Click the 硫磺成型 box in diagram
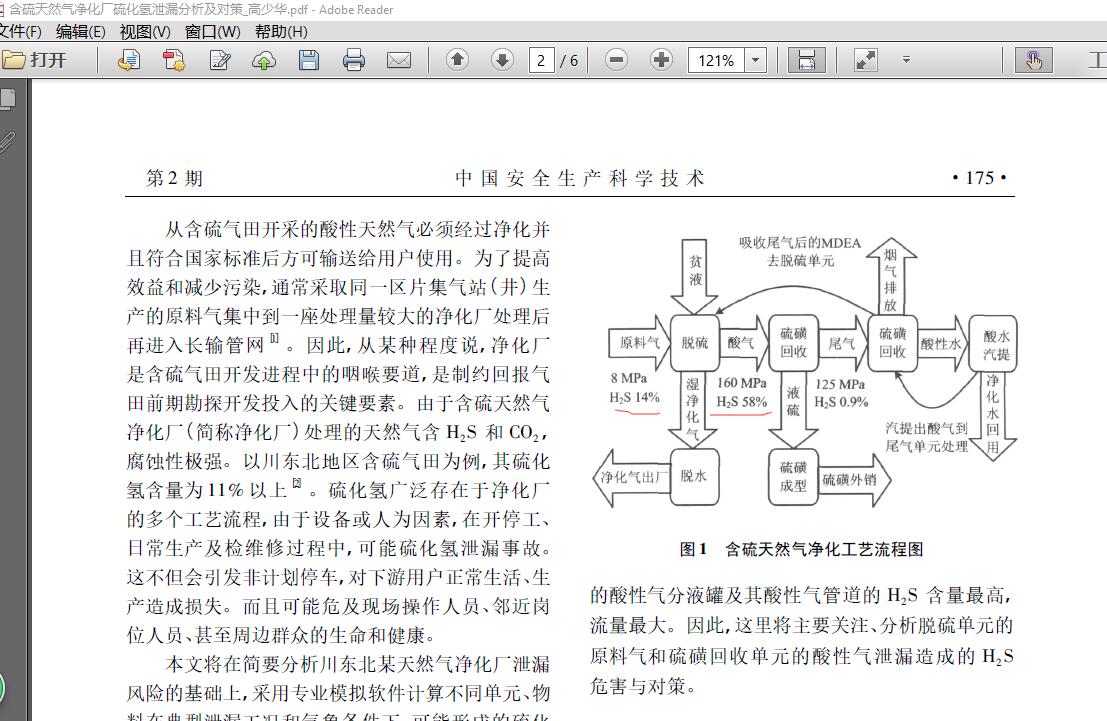1107x721 pixels. click(x=793, y=477)
